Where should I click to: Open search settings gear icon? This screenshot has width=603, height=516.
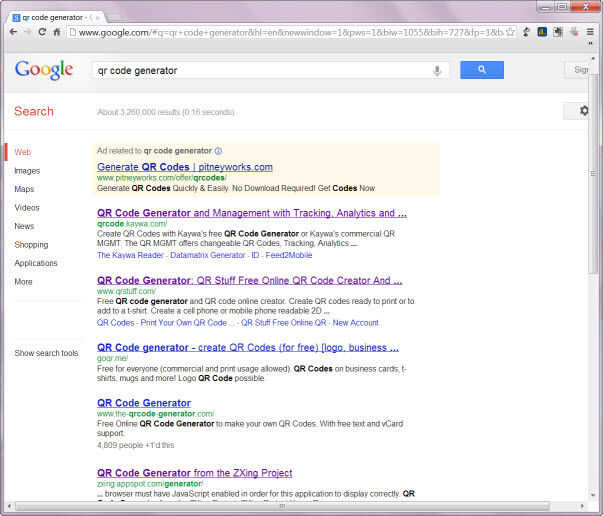584,111
